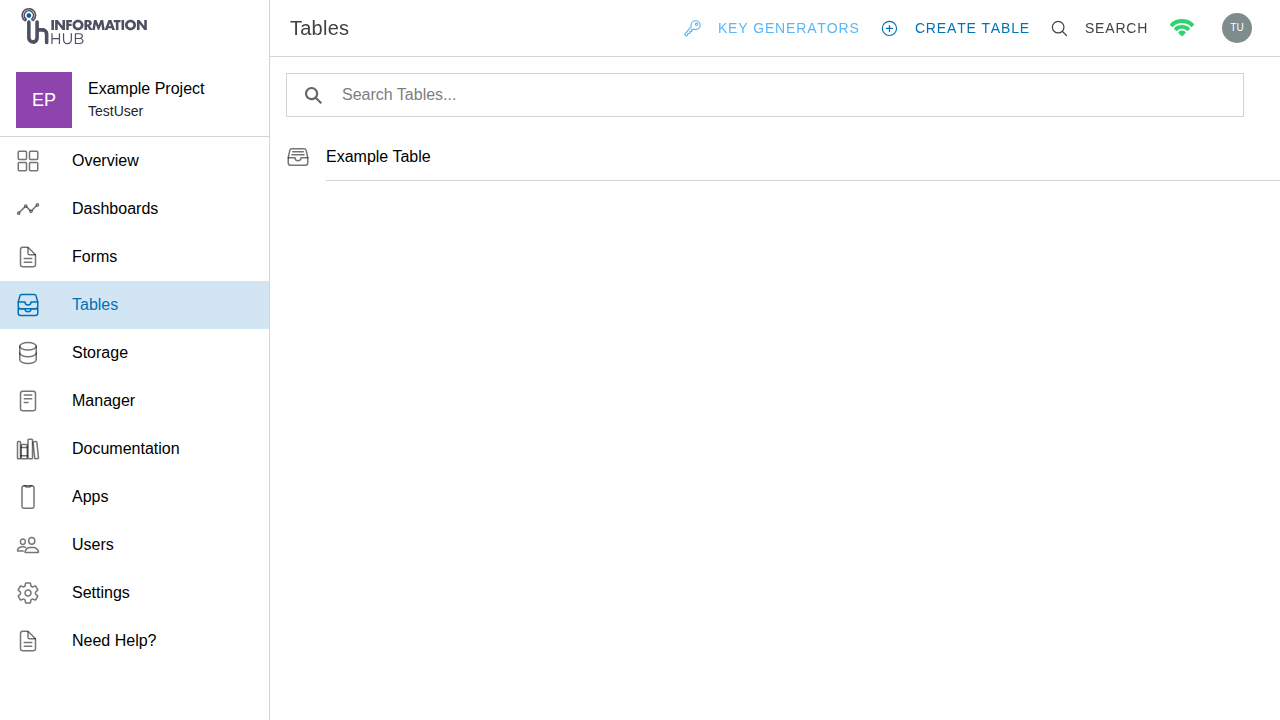Select the Tables label in the sidebar
This screenshot has width=1280, height=720.
95,305
